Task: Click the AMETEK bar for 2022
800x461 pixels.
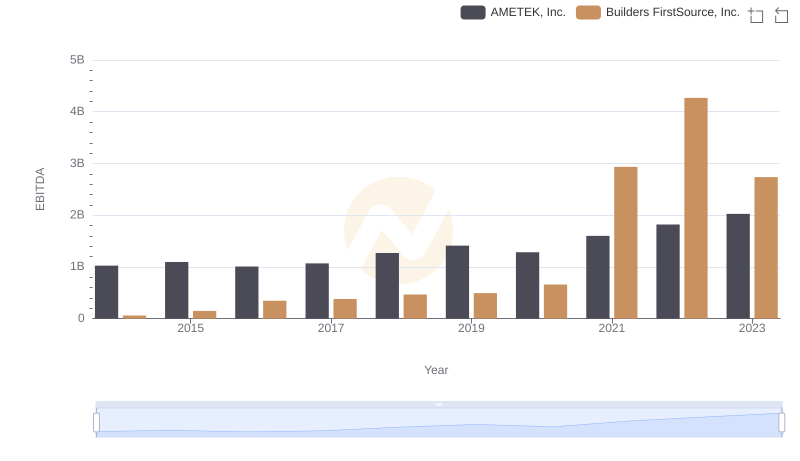Action: point(668,271)
